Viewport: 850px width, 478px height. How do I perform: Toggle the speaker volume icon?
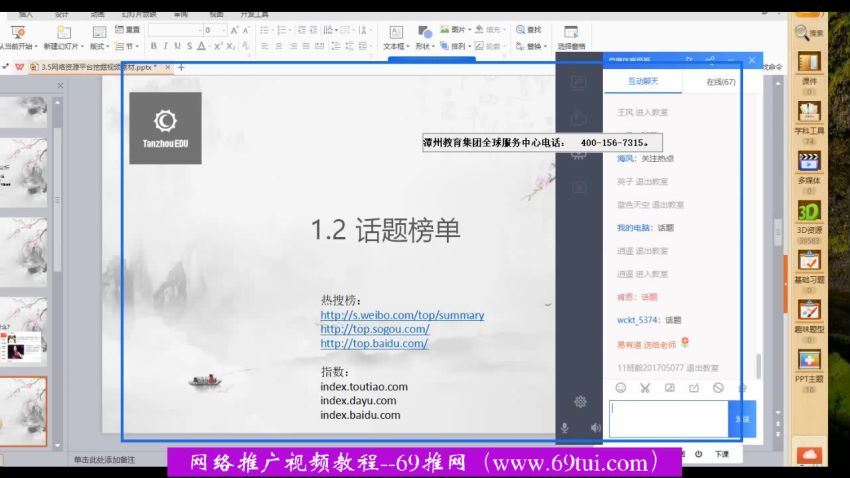click(595, 428)
